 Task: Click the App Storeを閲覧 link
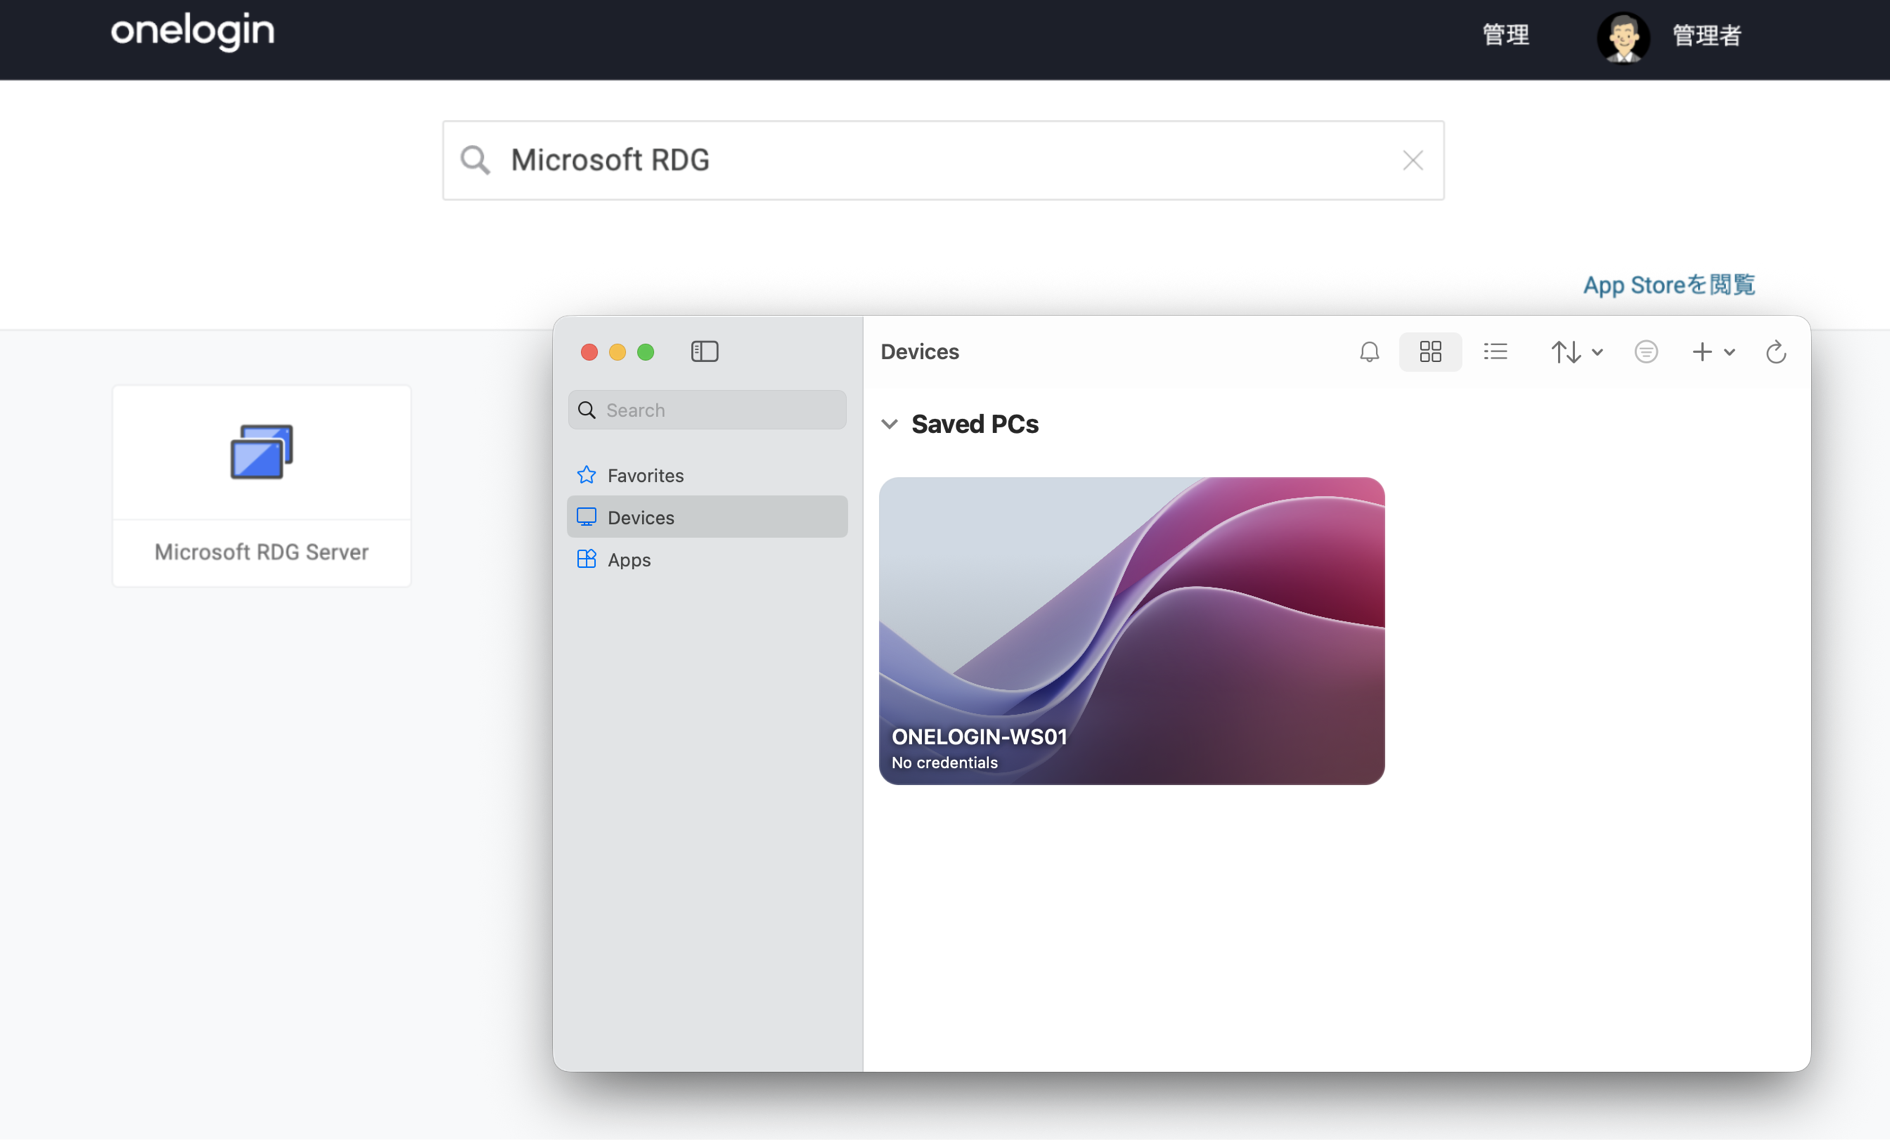point(1668,285)
